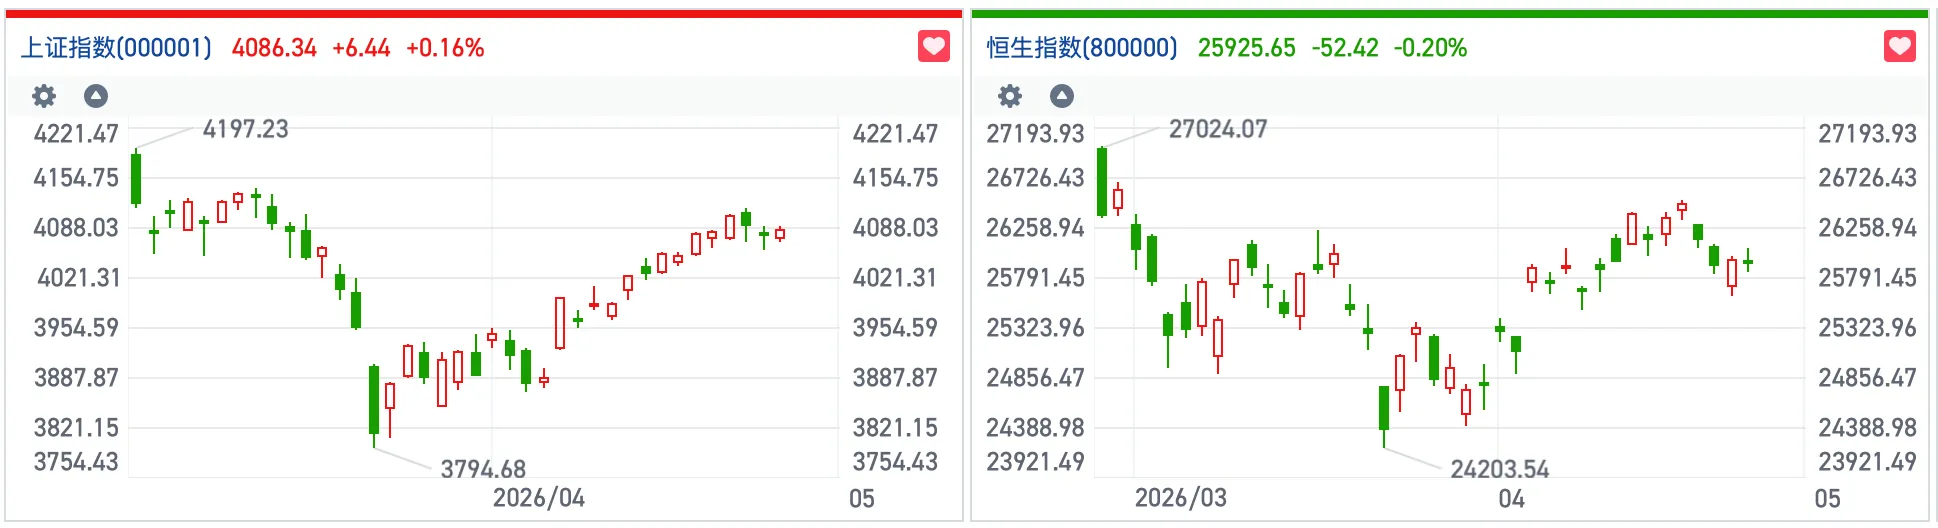1938x528 pixels.
Task: Open settings gear for 恒生指数 chart
Action: (x=1010, y=96)
